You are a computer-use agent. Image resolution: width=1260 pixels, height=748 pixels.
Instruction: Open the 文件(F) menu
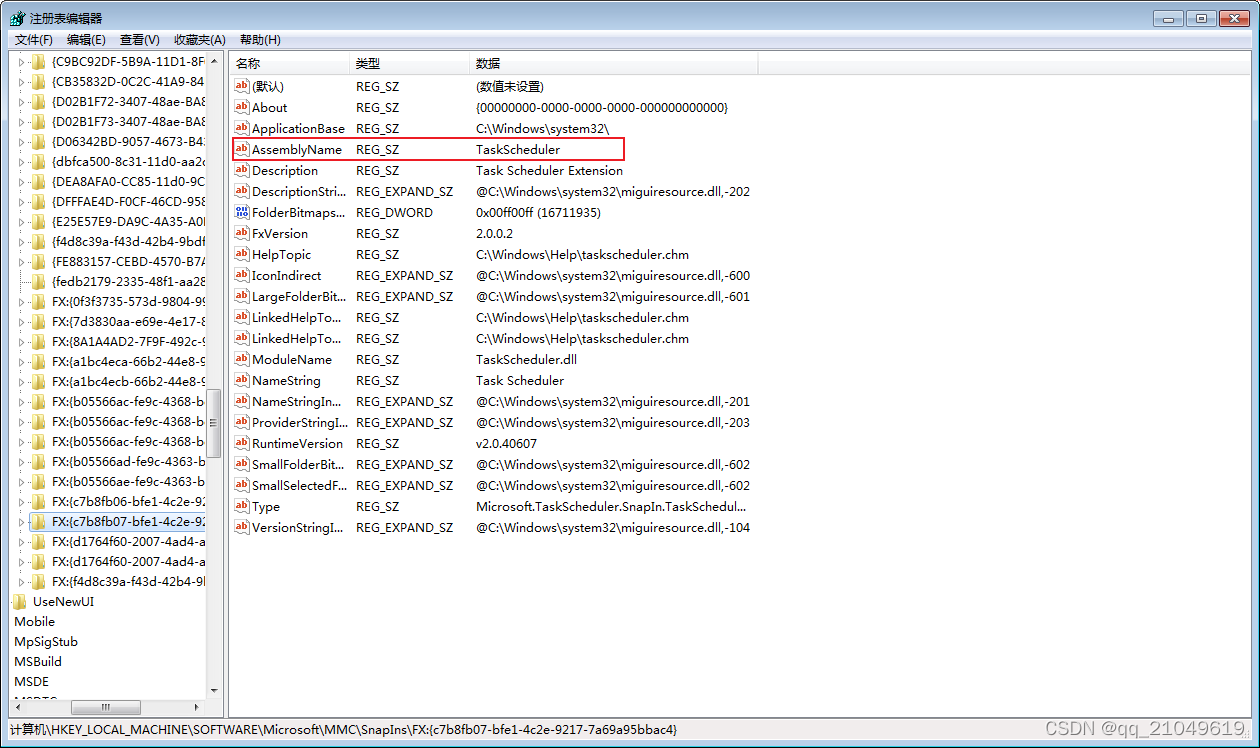34,40
